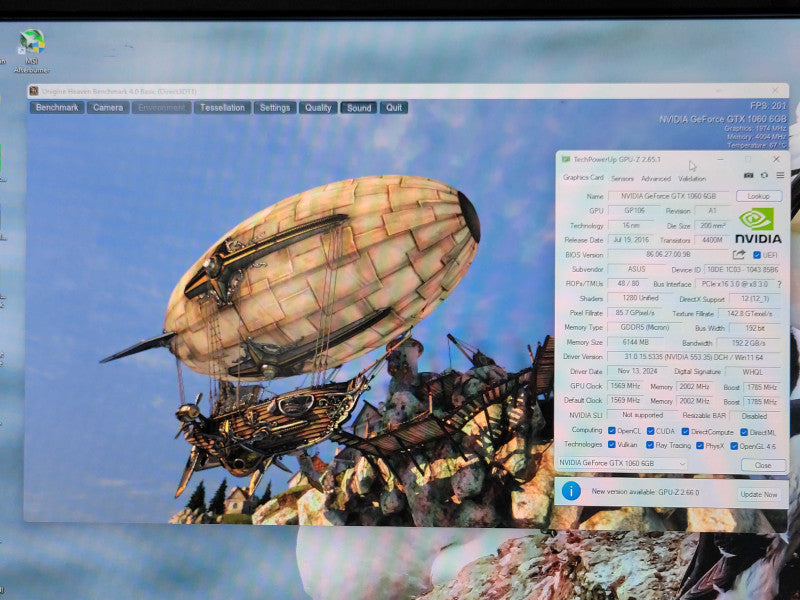Click the greyed-out Environment button

tap(161, 107)
